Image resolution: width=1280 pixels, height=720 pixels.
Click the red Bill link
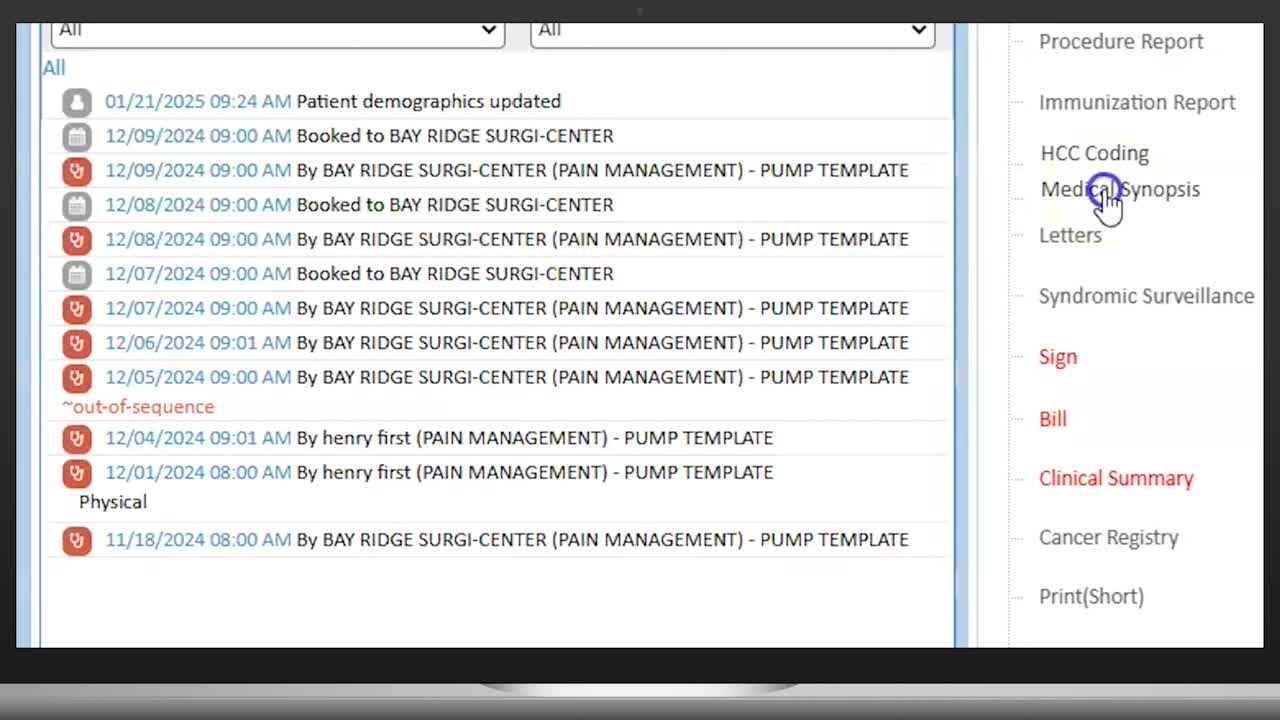coord(1052,419)
